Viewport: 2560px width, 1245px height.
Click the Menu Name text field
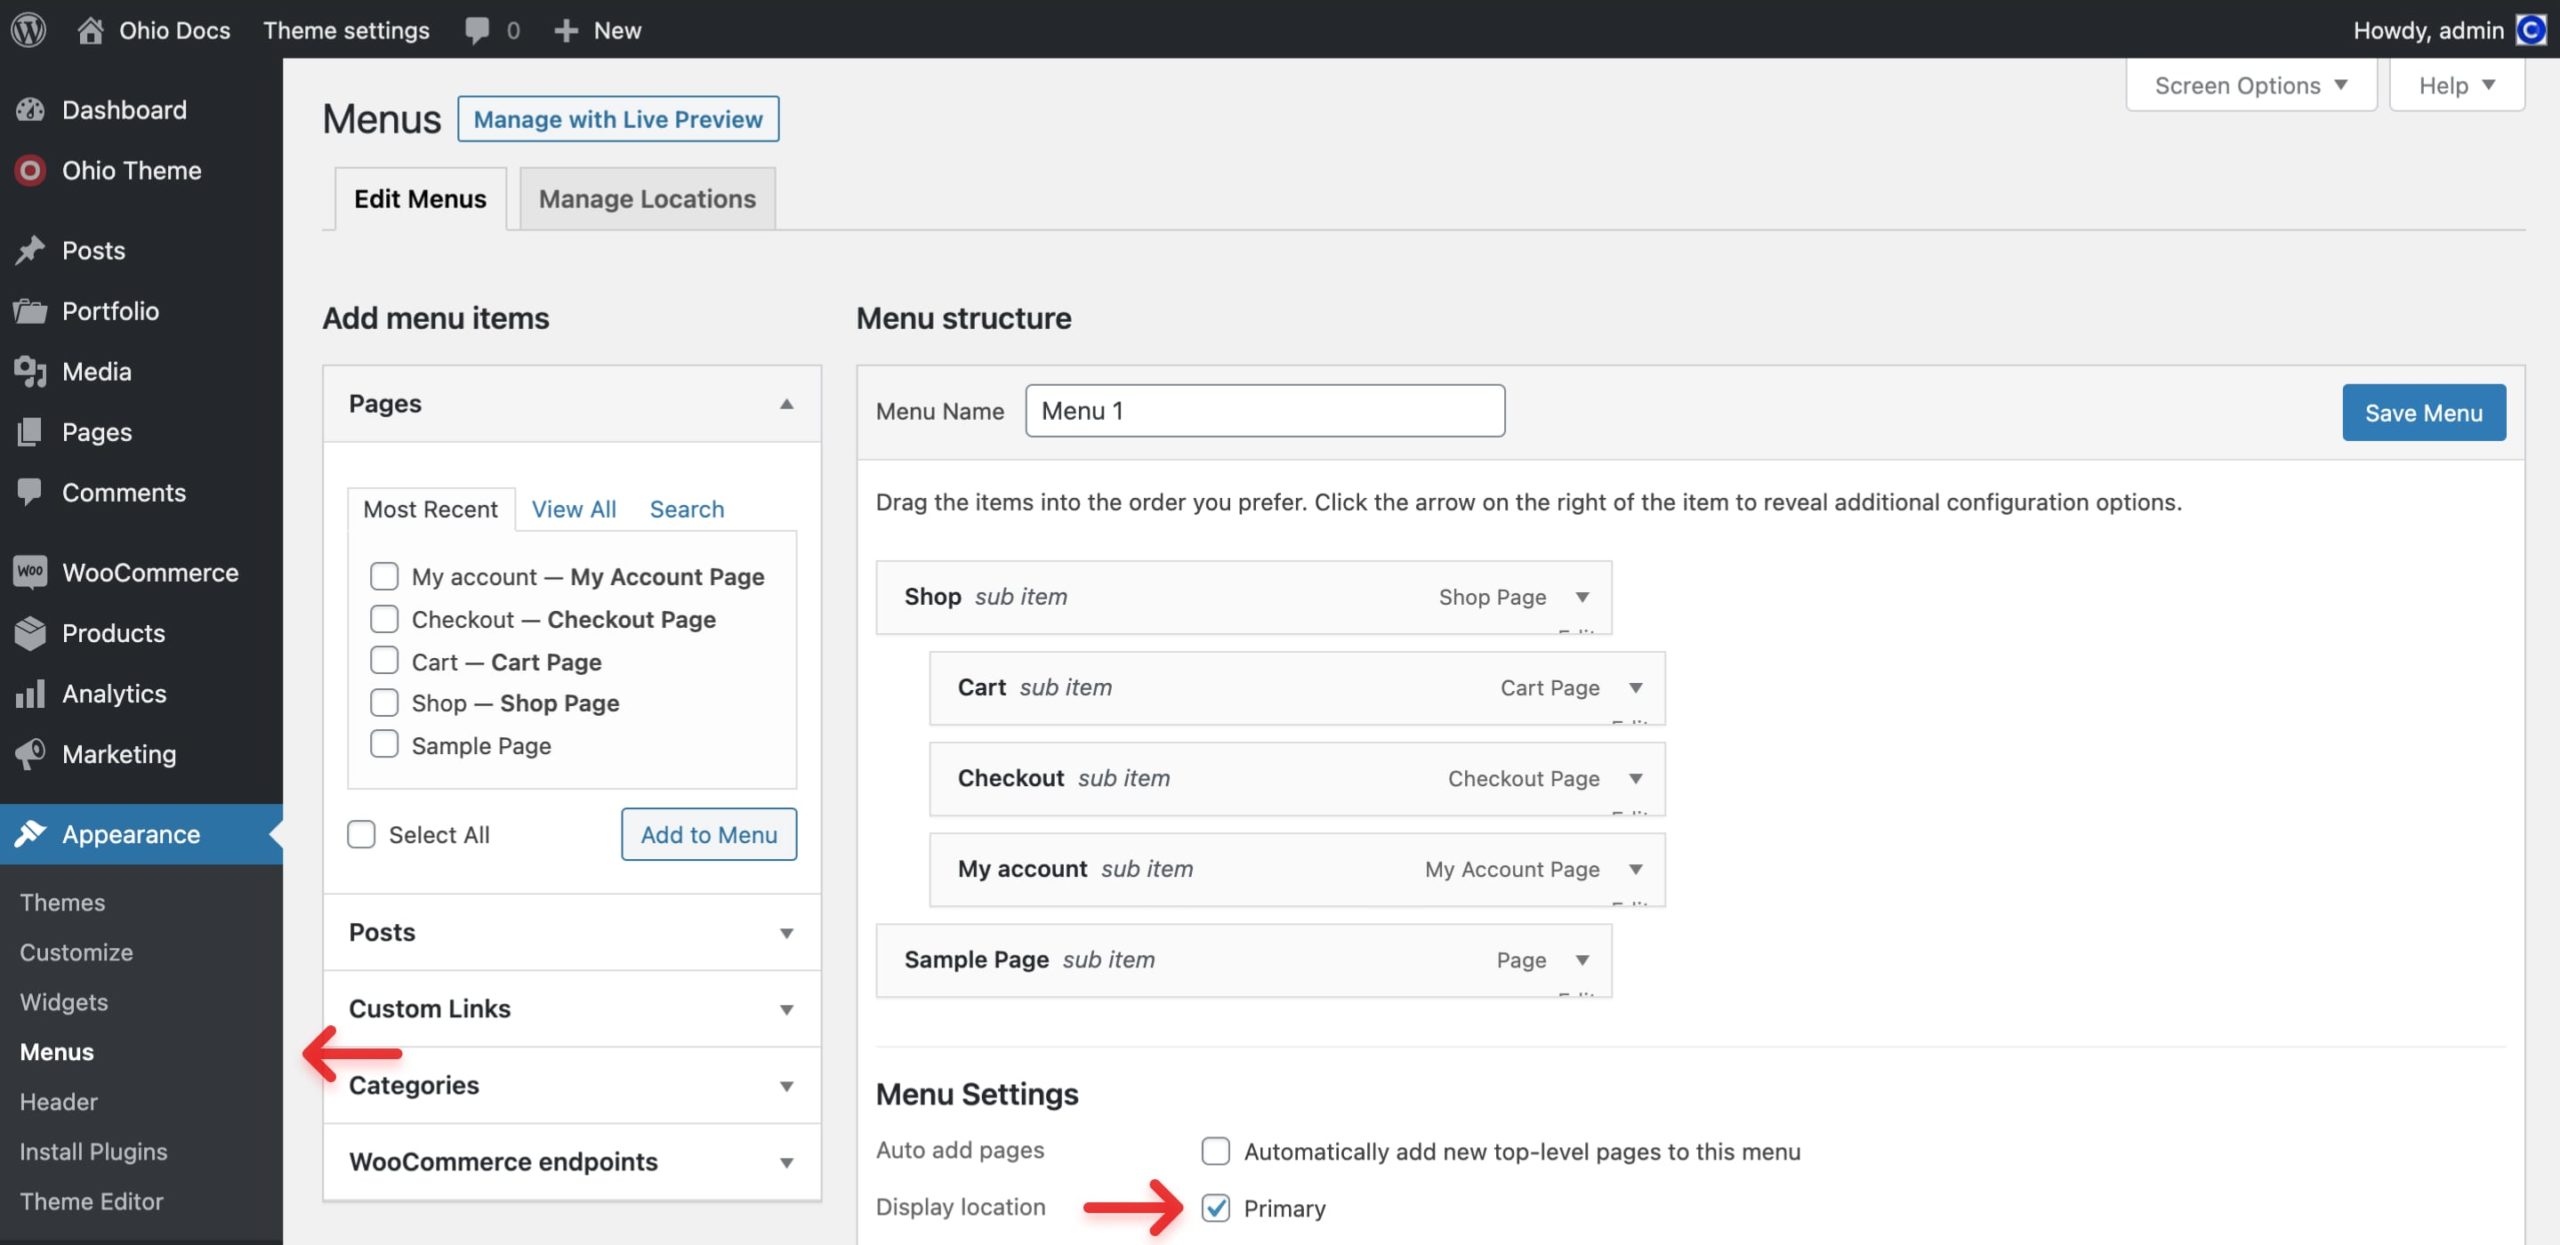pos(1264,411)
